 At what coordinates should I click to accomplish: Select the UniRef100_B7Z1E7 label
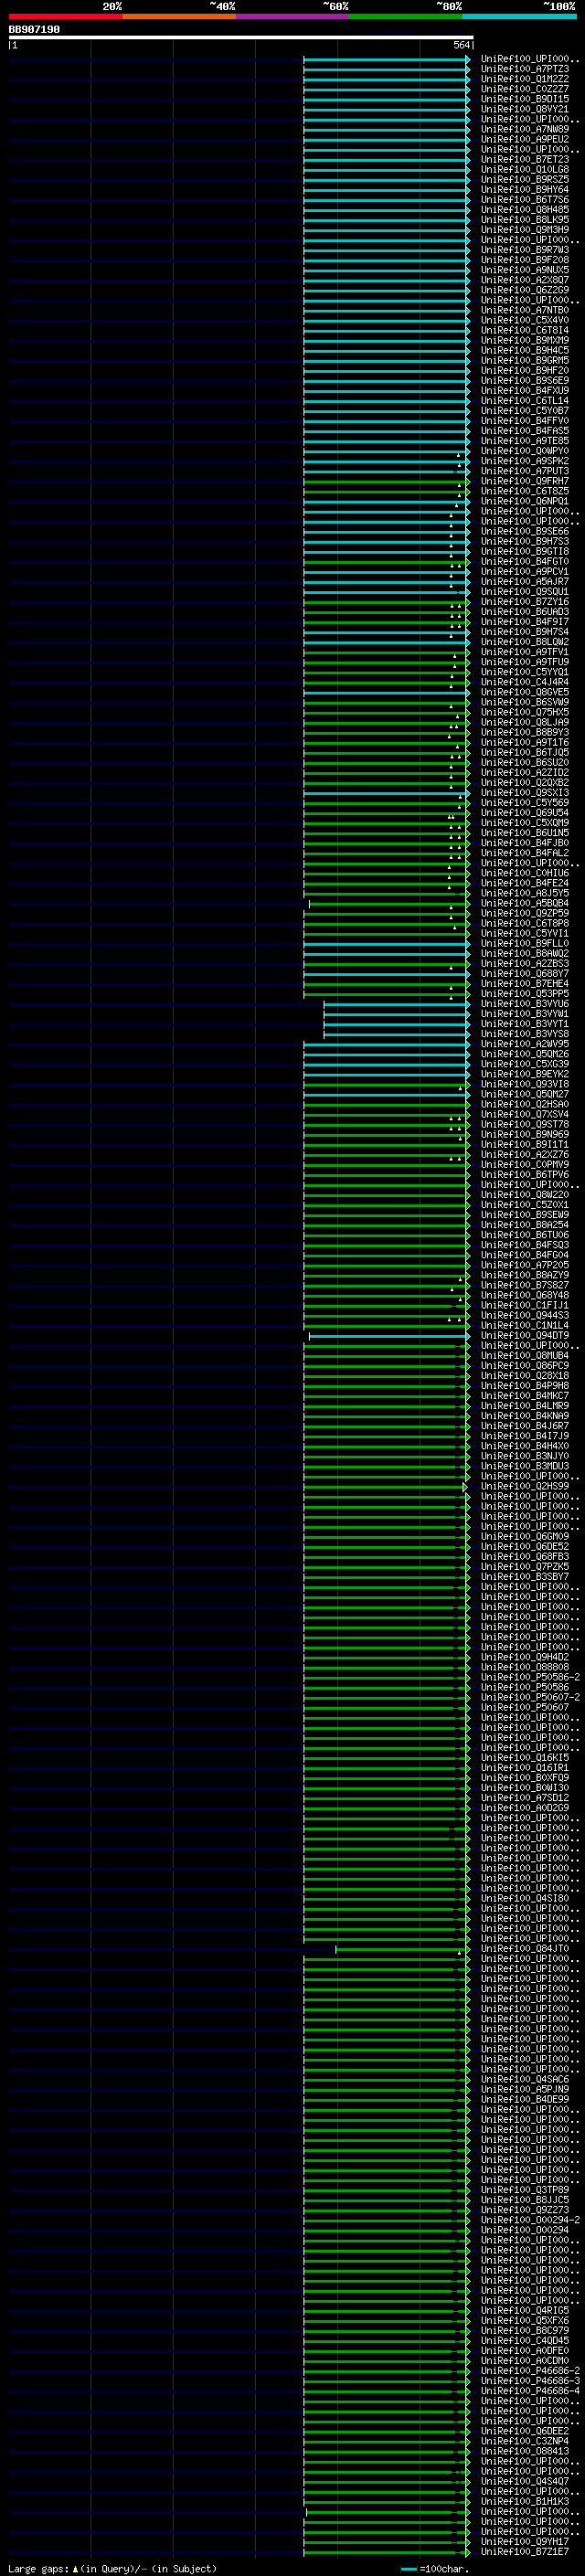pos(525,2552)
